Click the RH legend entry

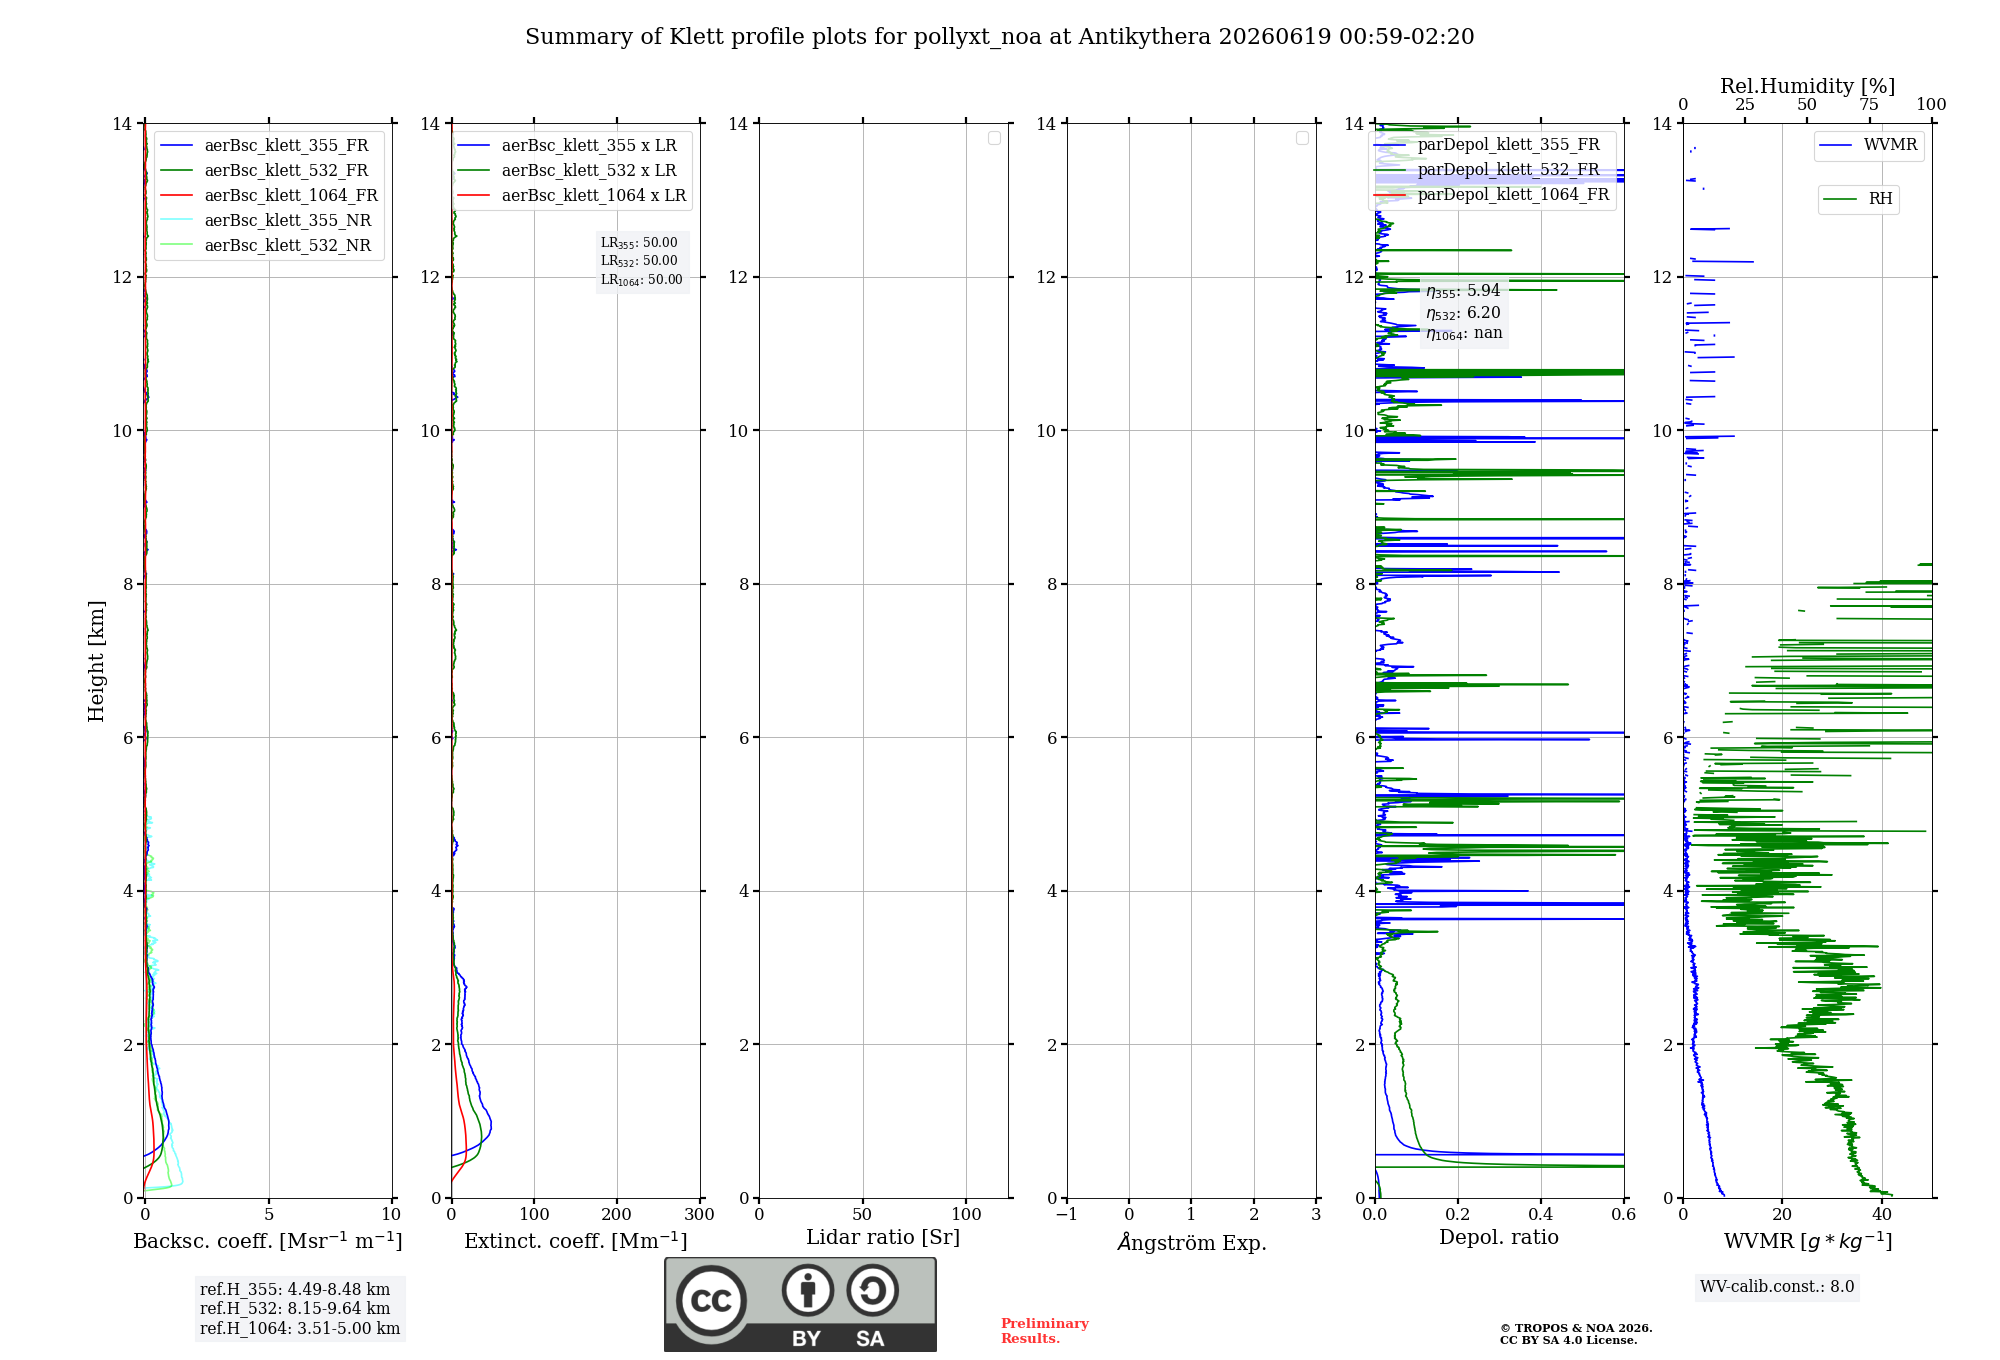click(1858, 199)
